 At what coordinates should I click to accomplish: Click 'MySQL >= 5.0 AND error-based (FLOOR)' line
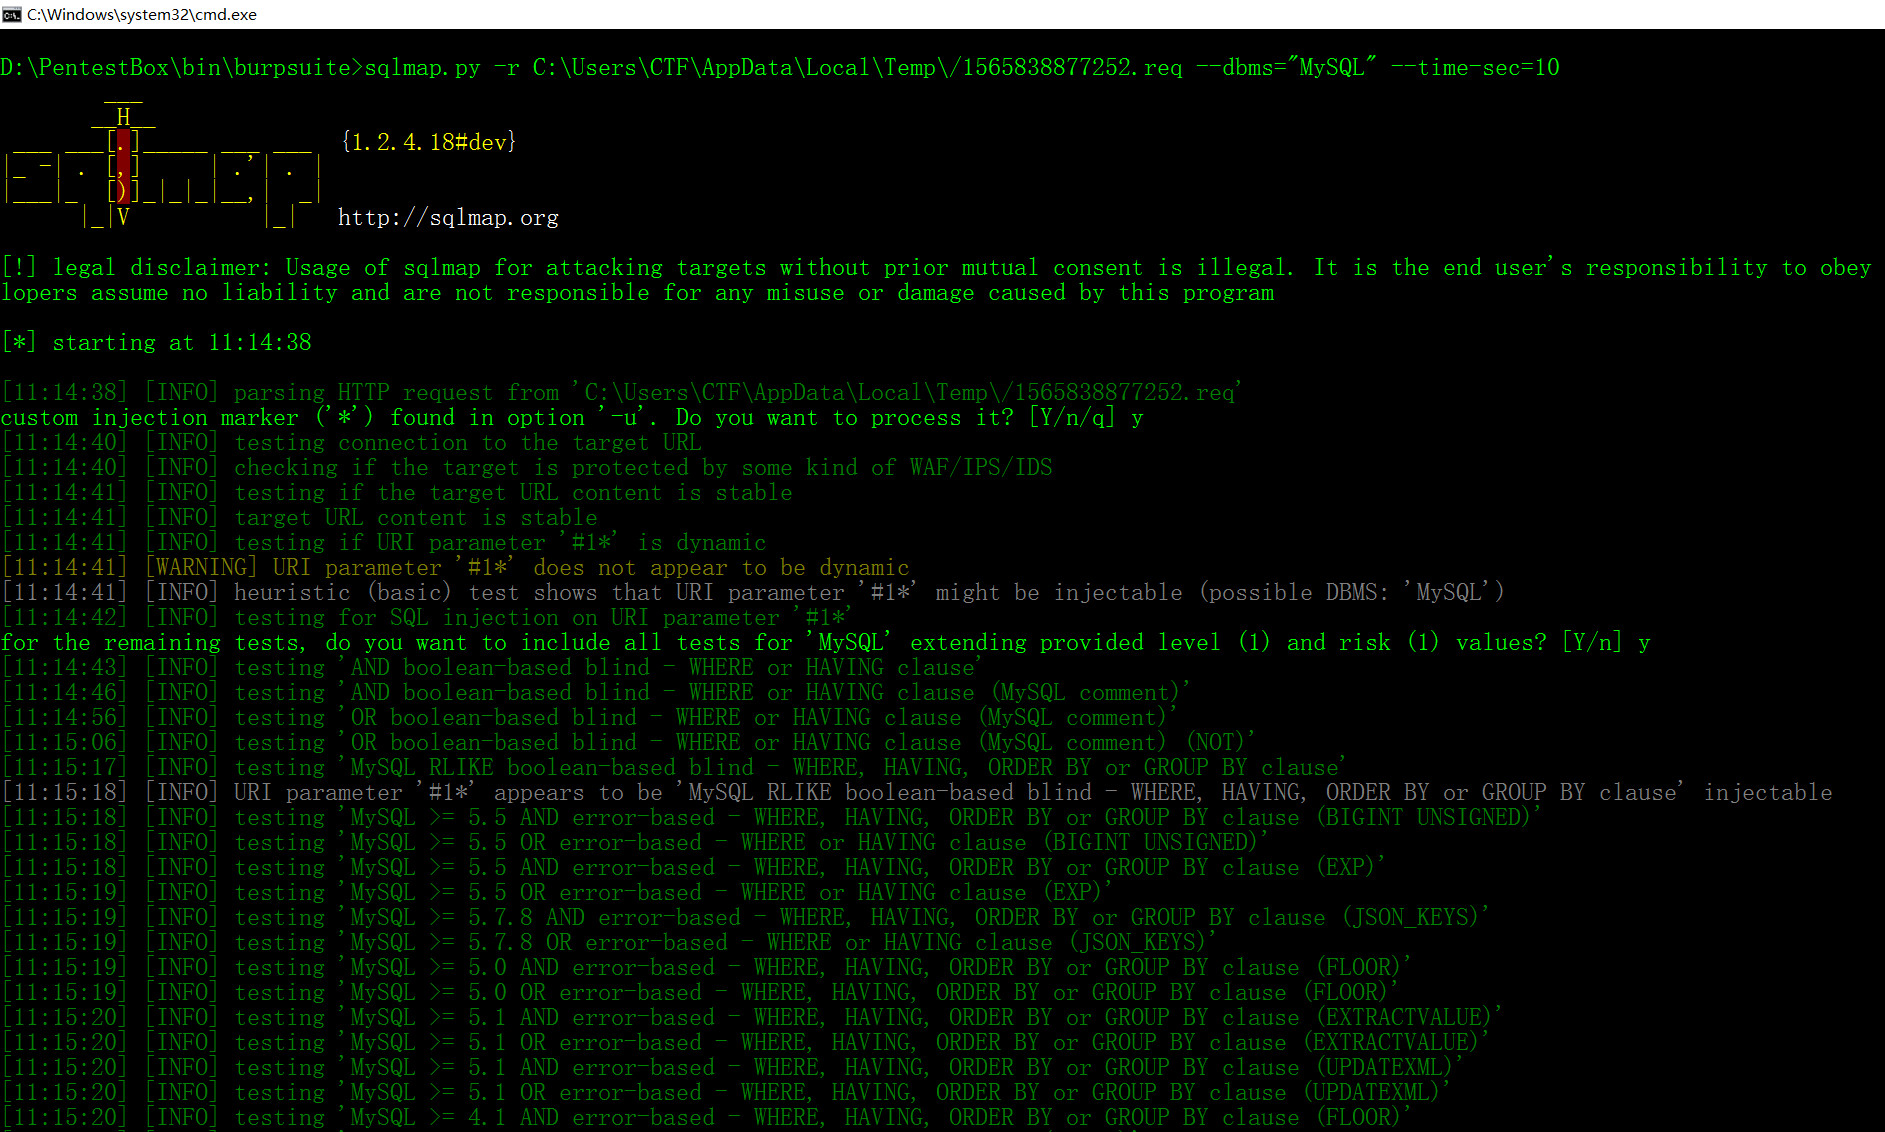(x=706, y=968)
